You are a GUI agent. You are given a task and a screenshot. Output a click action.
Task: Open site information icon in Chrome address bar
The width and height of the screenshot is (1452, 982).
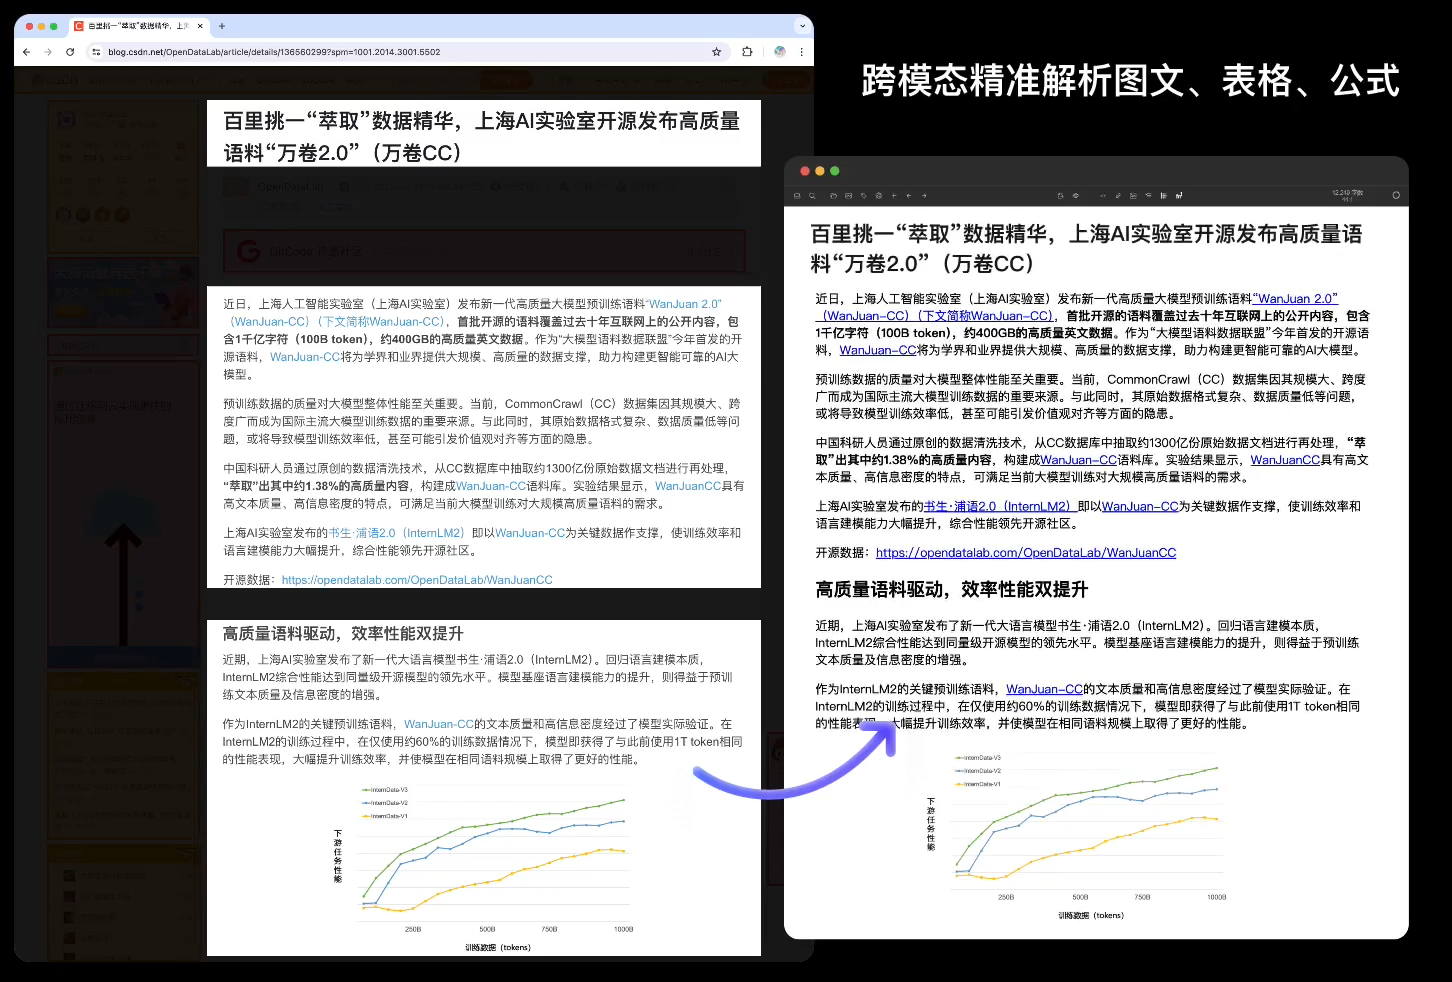pyautogui.click(x=96, y=52)
